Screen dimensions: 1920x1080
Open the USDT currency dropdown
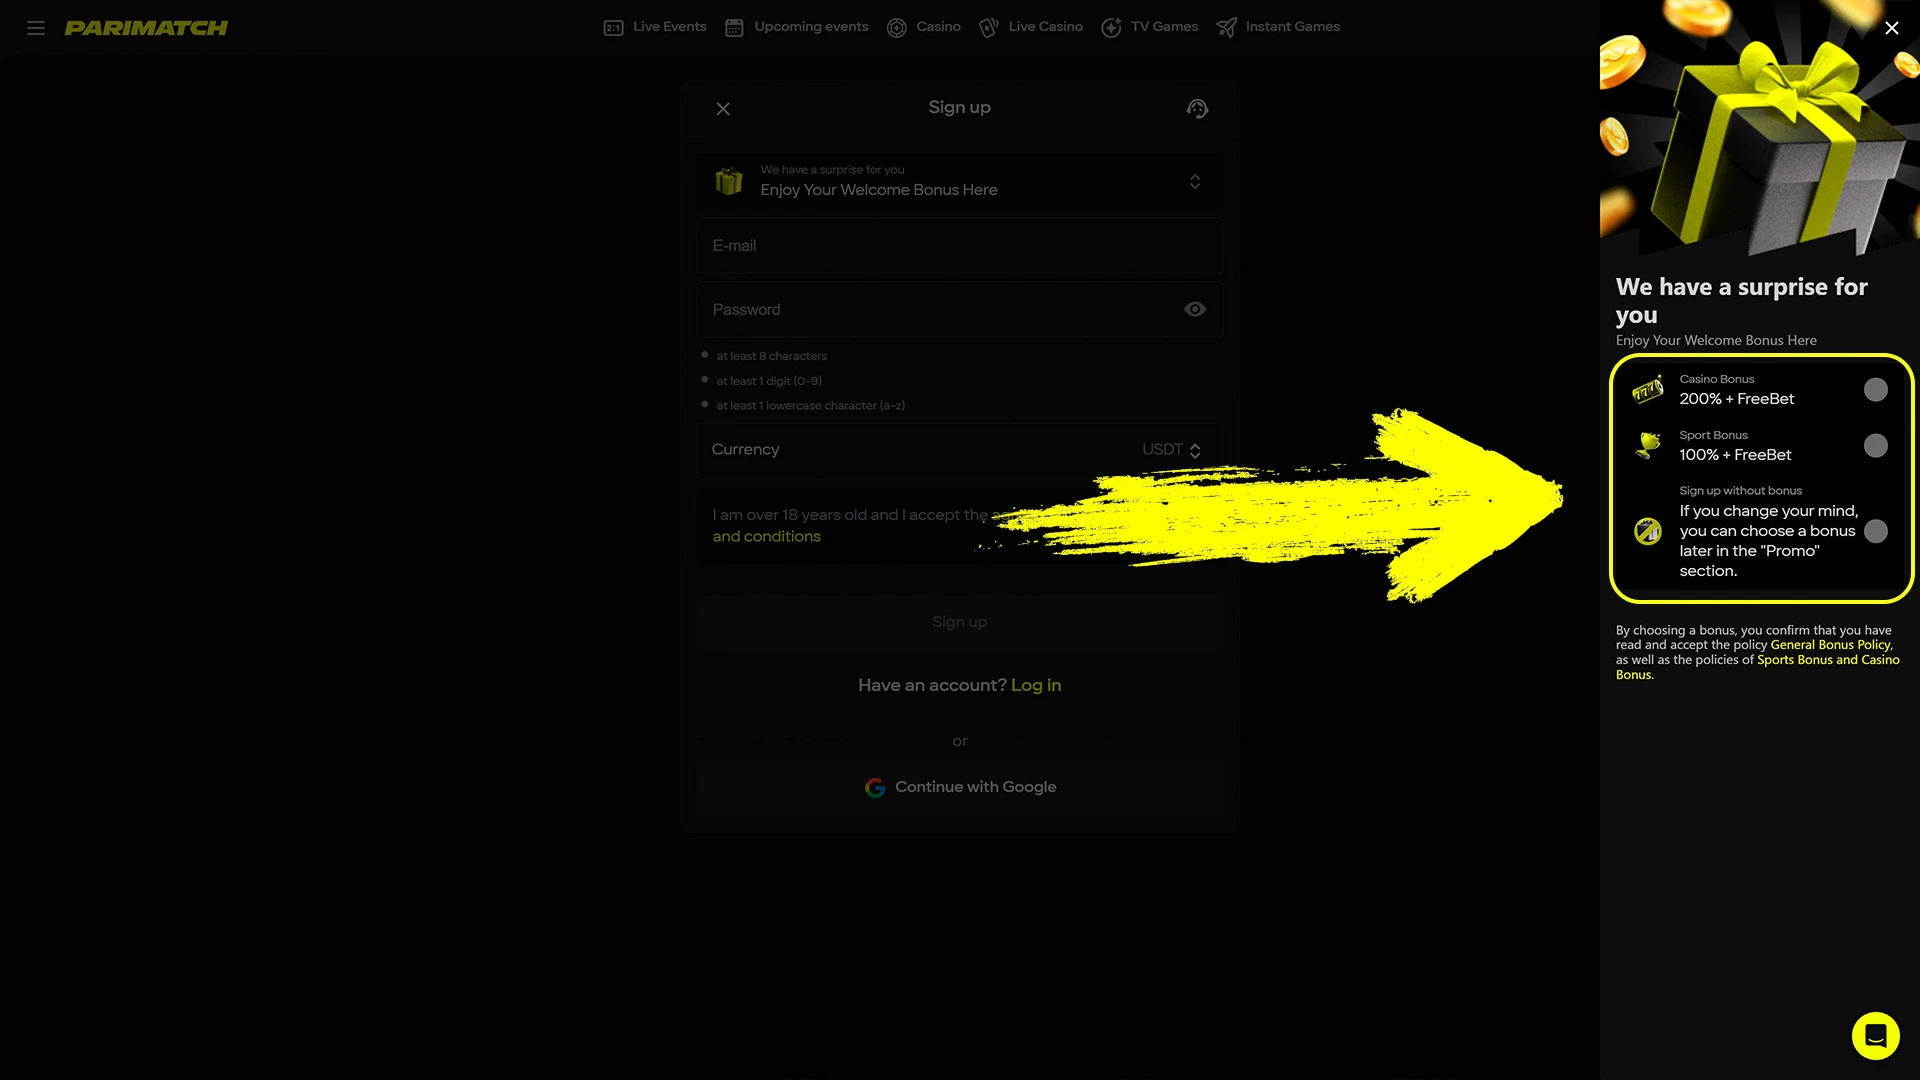pos(1171,450)
